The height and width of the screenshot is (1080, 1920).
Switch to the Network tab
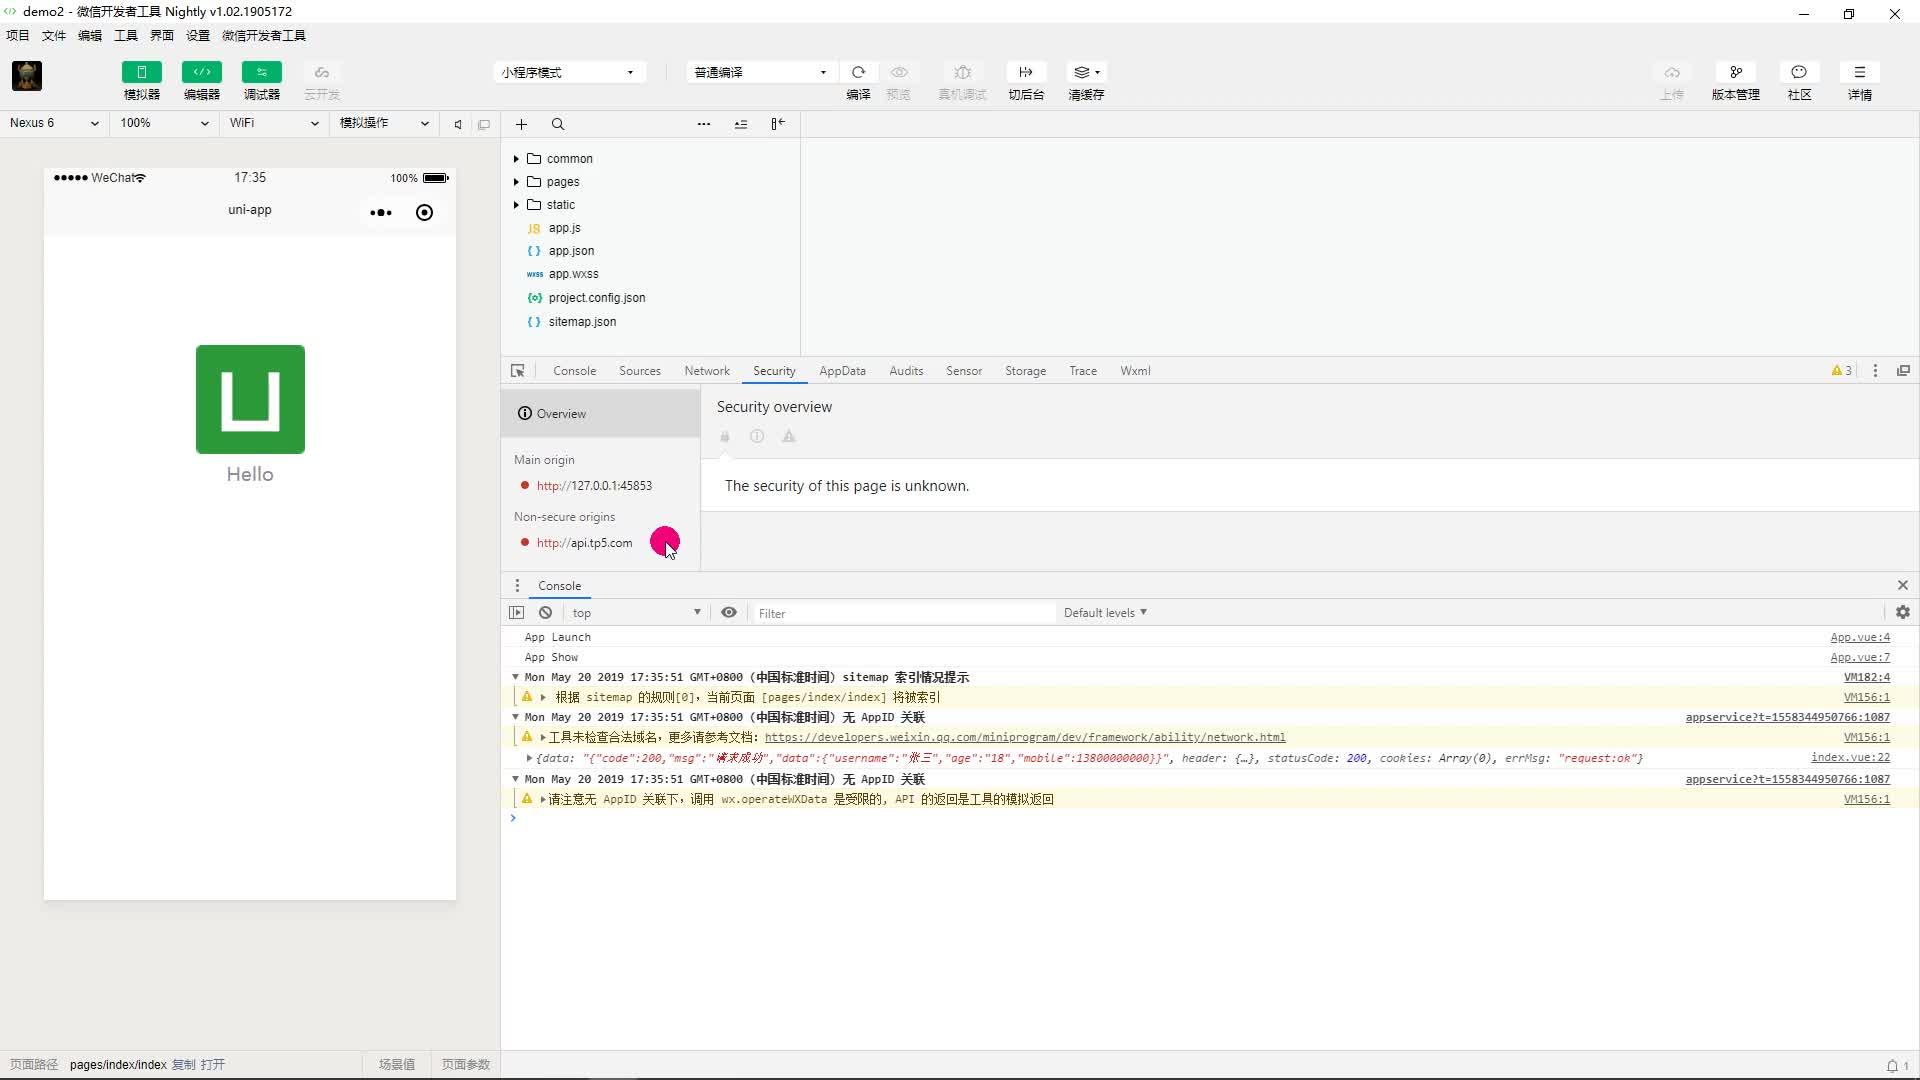706,370
